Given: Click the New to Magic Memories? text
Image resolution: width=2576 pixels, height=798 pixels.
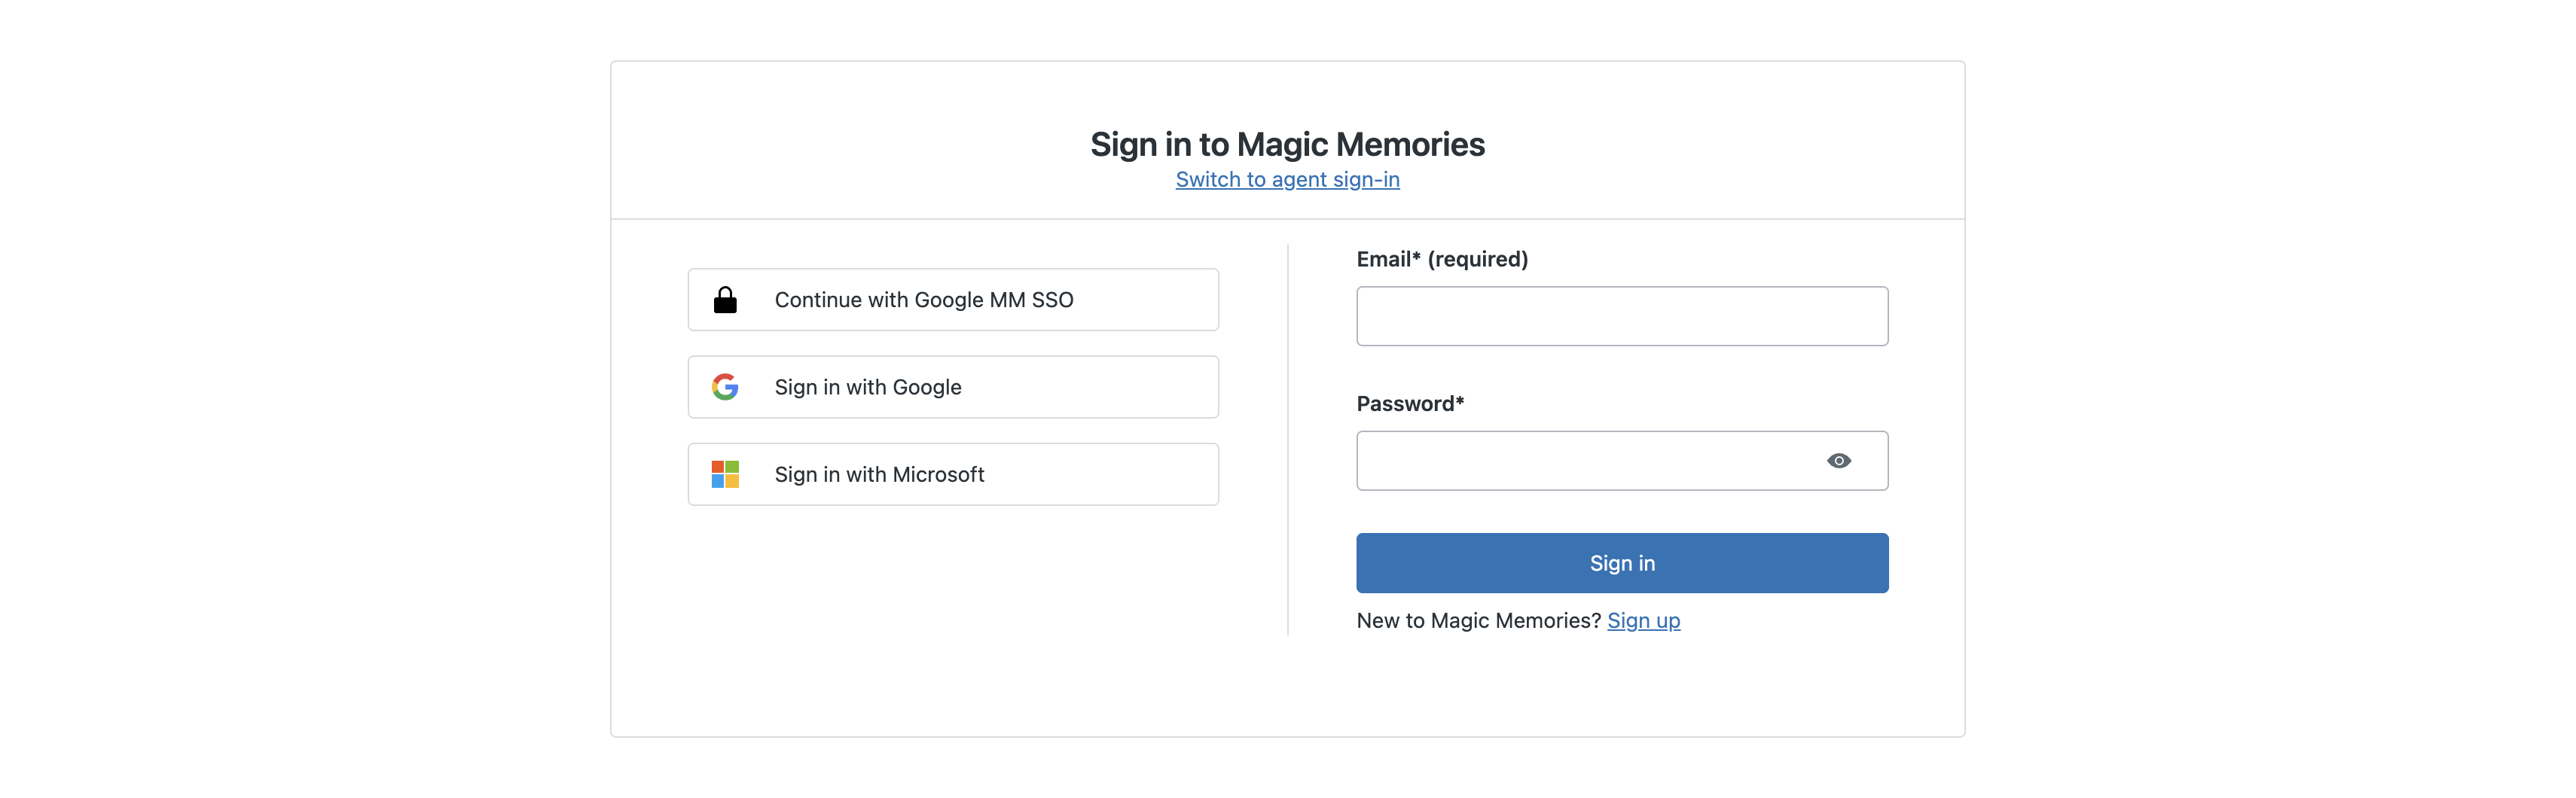Looking at the screenshot, I should point(1478,621).
